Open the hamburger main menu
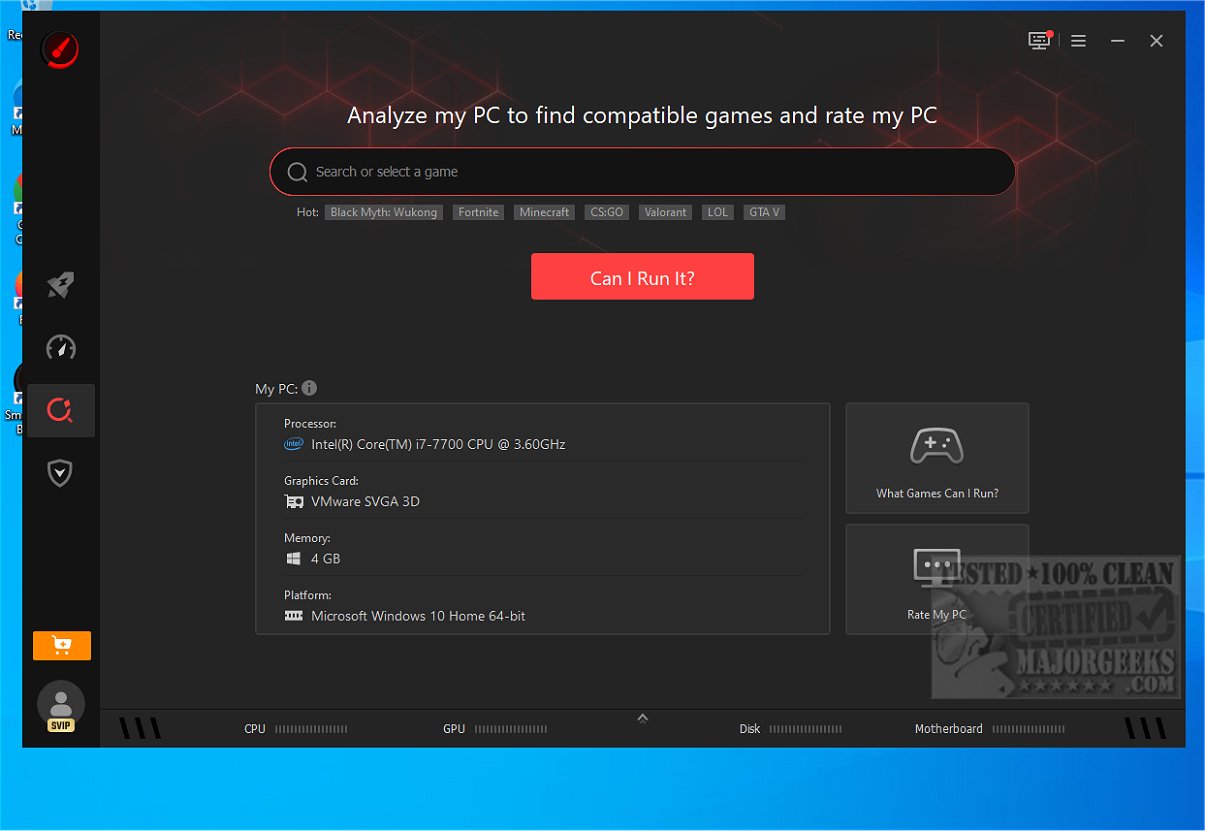Viewport: 1205px width, 831px height. tap(1078, 41)
